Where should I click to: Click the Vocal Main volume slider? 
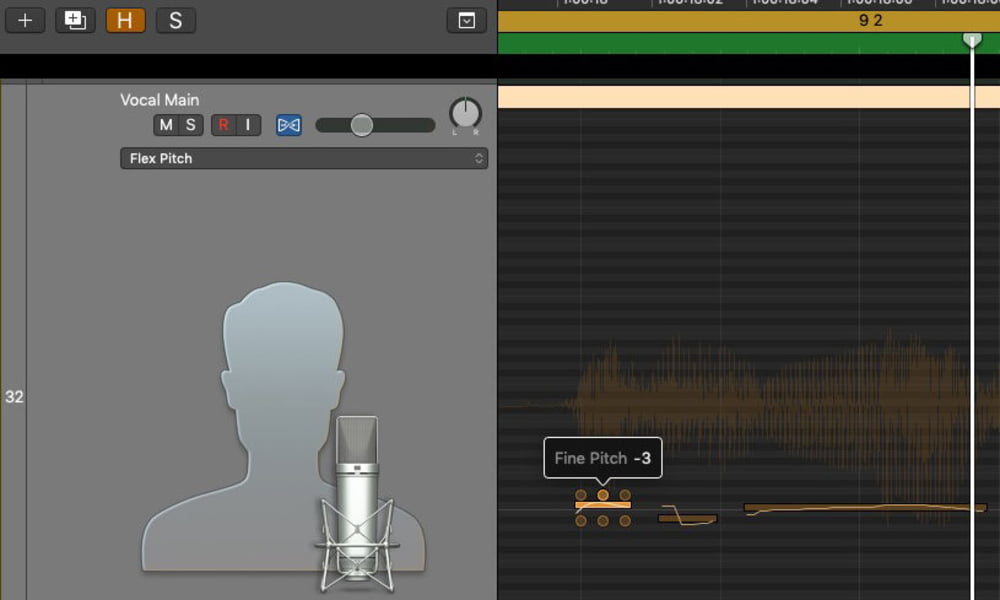coord(361,125)
